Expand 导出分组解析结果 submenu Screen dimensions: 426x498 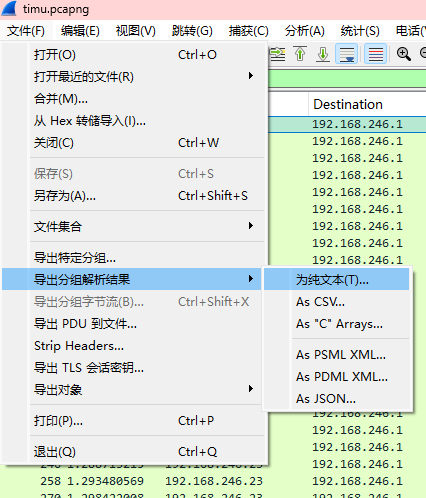click(x=132, y=279)
